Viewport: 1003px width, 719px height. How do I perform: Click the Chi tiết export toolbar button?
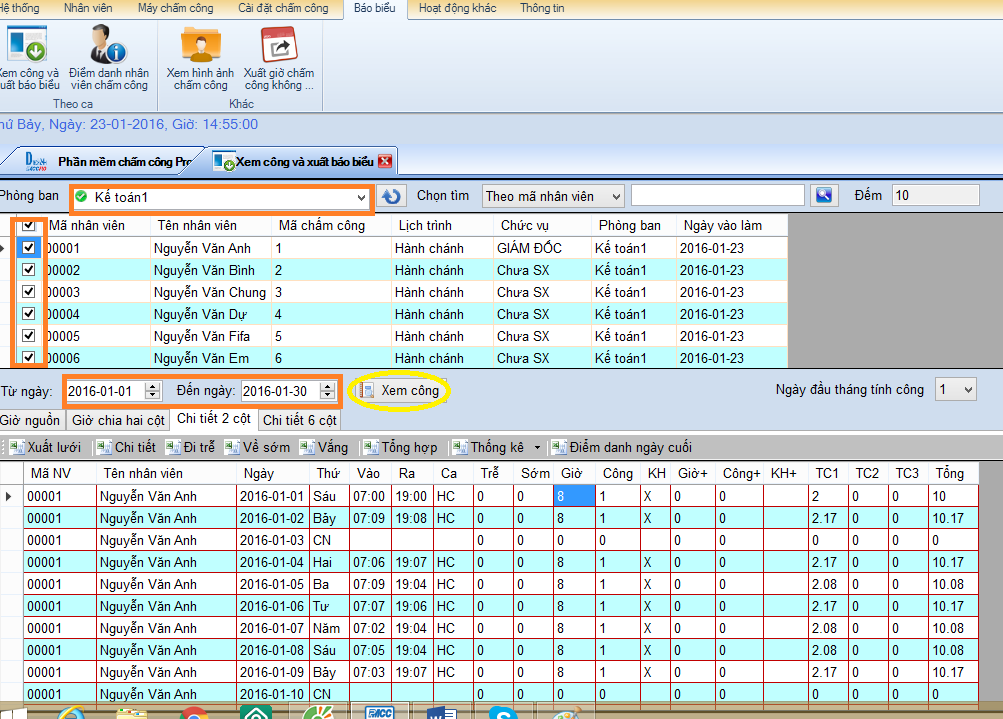coord(127,447)
